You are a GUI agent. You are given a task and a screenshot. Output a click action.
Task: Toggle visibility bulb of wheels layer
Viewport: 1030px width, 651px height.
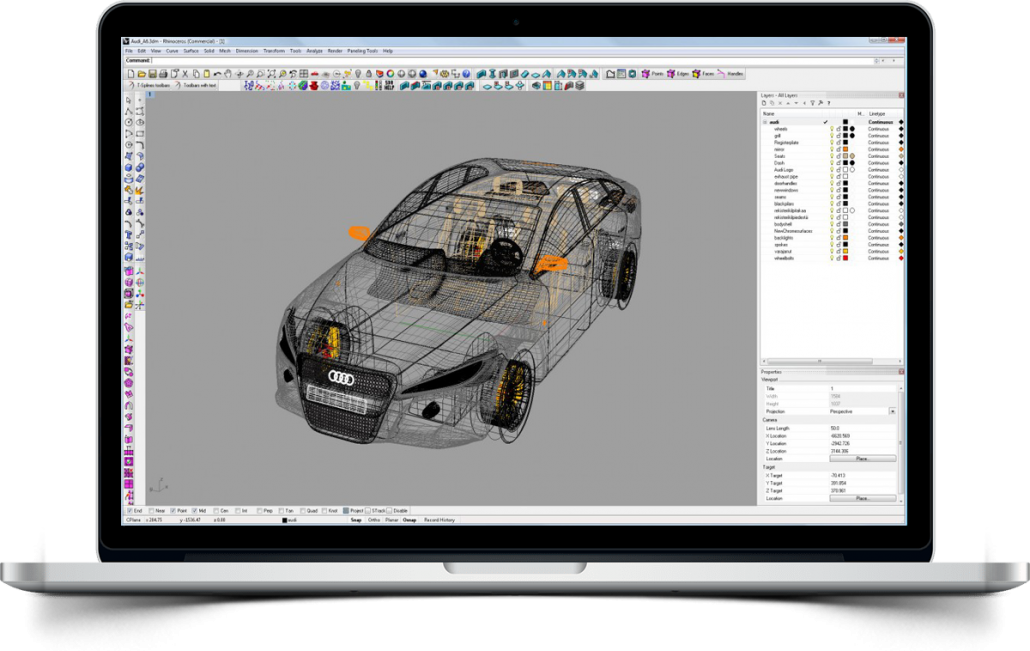(x=832, y=129)
